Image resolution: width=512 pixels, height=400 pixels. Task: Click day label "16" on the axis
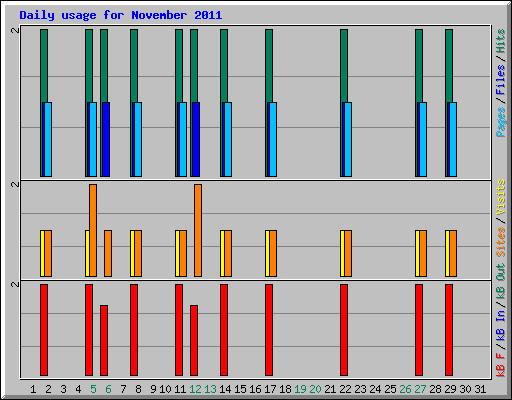pyautogui.click(x=255, y=389)
